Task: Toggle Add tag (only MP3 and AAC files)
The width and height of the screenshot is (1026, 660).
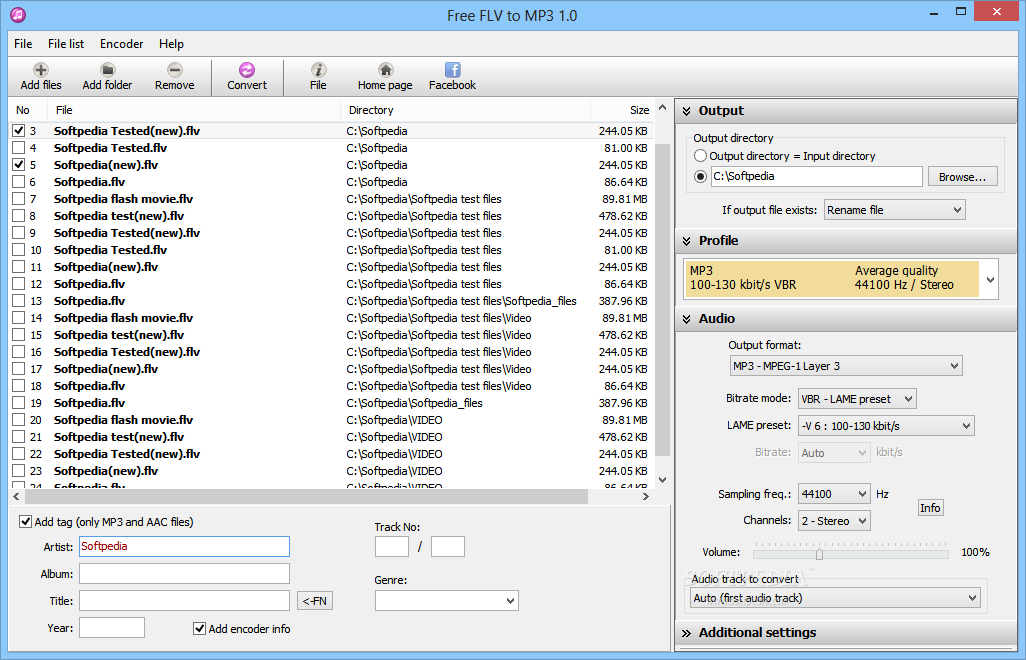Action: [x=26, y=522]
